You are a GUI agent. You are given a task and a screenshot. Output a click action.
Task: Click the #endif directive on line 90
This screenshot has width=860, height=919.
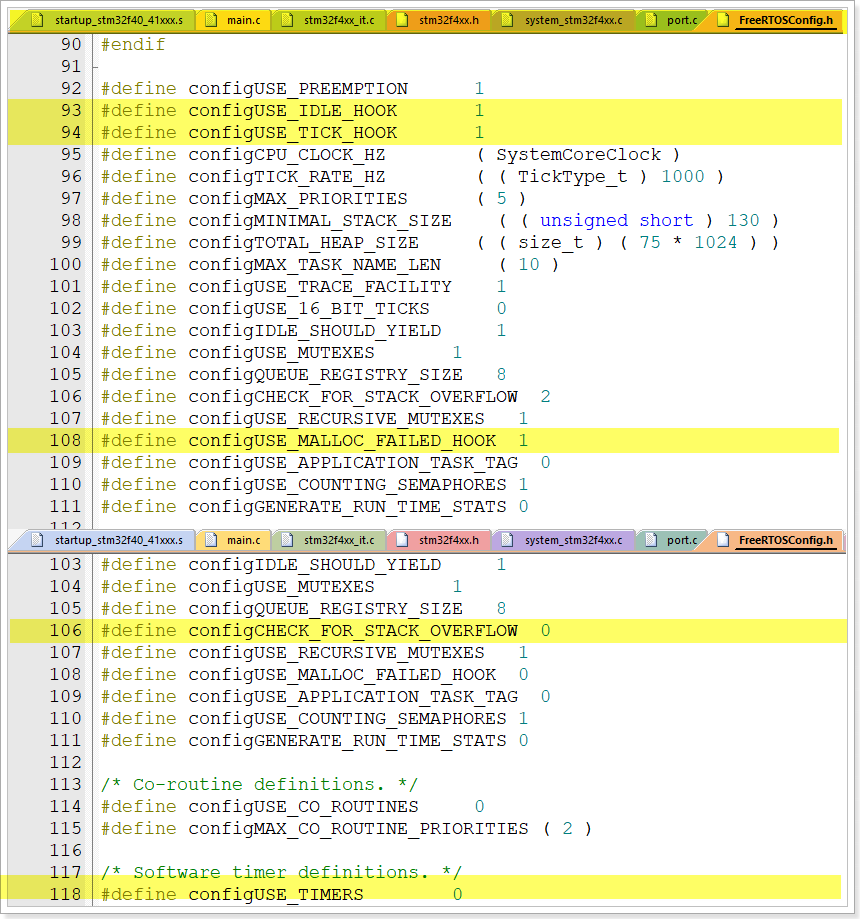(133, 45)
